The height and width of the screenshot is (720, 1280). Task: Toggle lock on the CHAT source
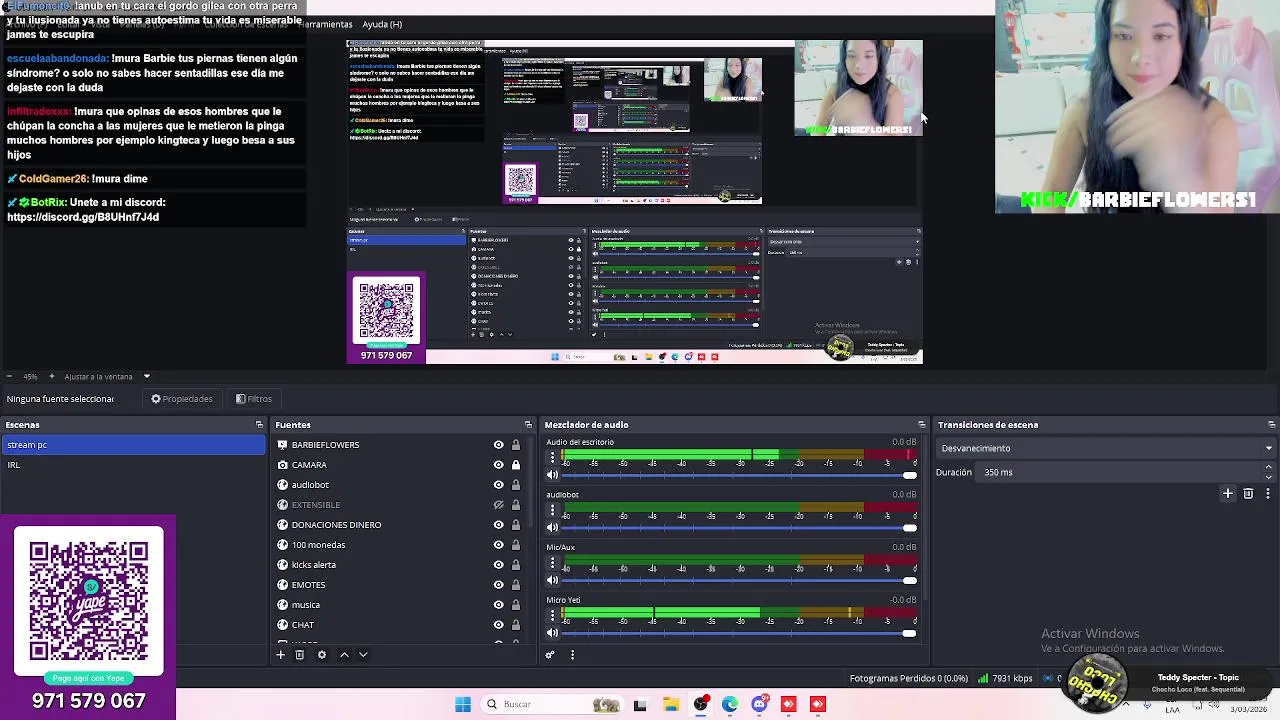click(516, 625)
